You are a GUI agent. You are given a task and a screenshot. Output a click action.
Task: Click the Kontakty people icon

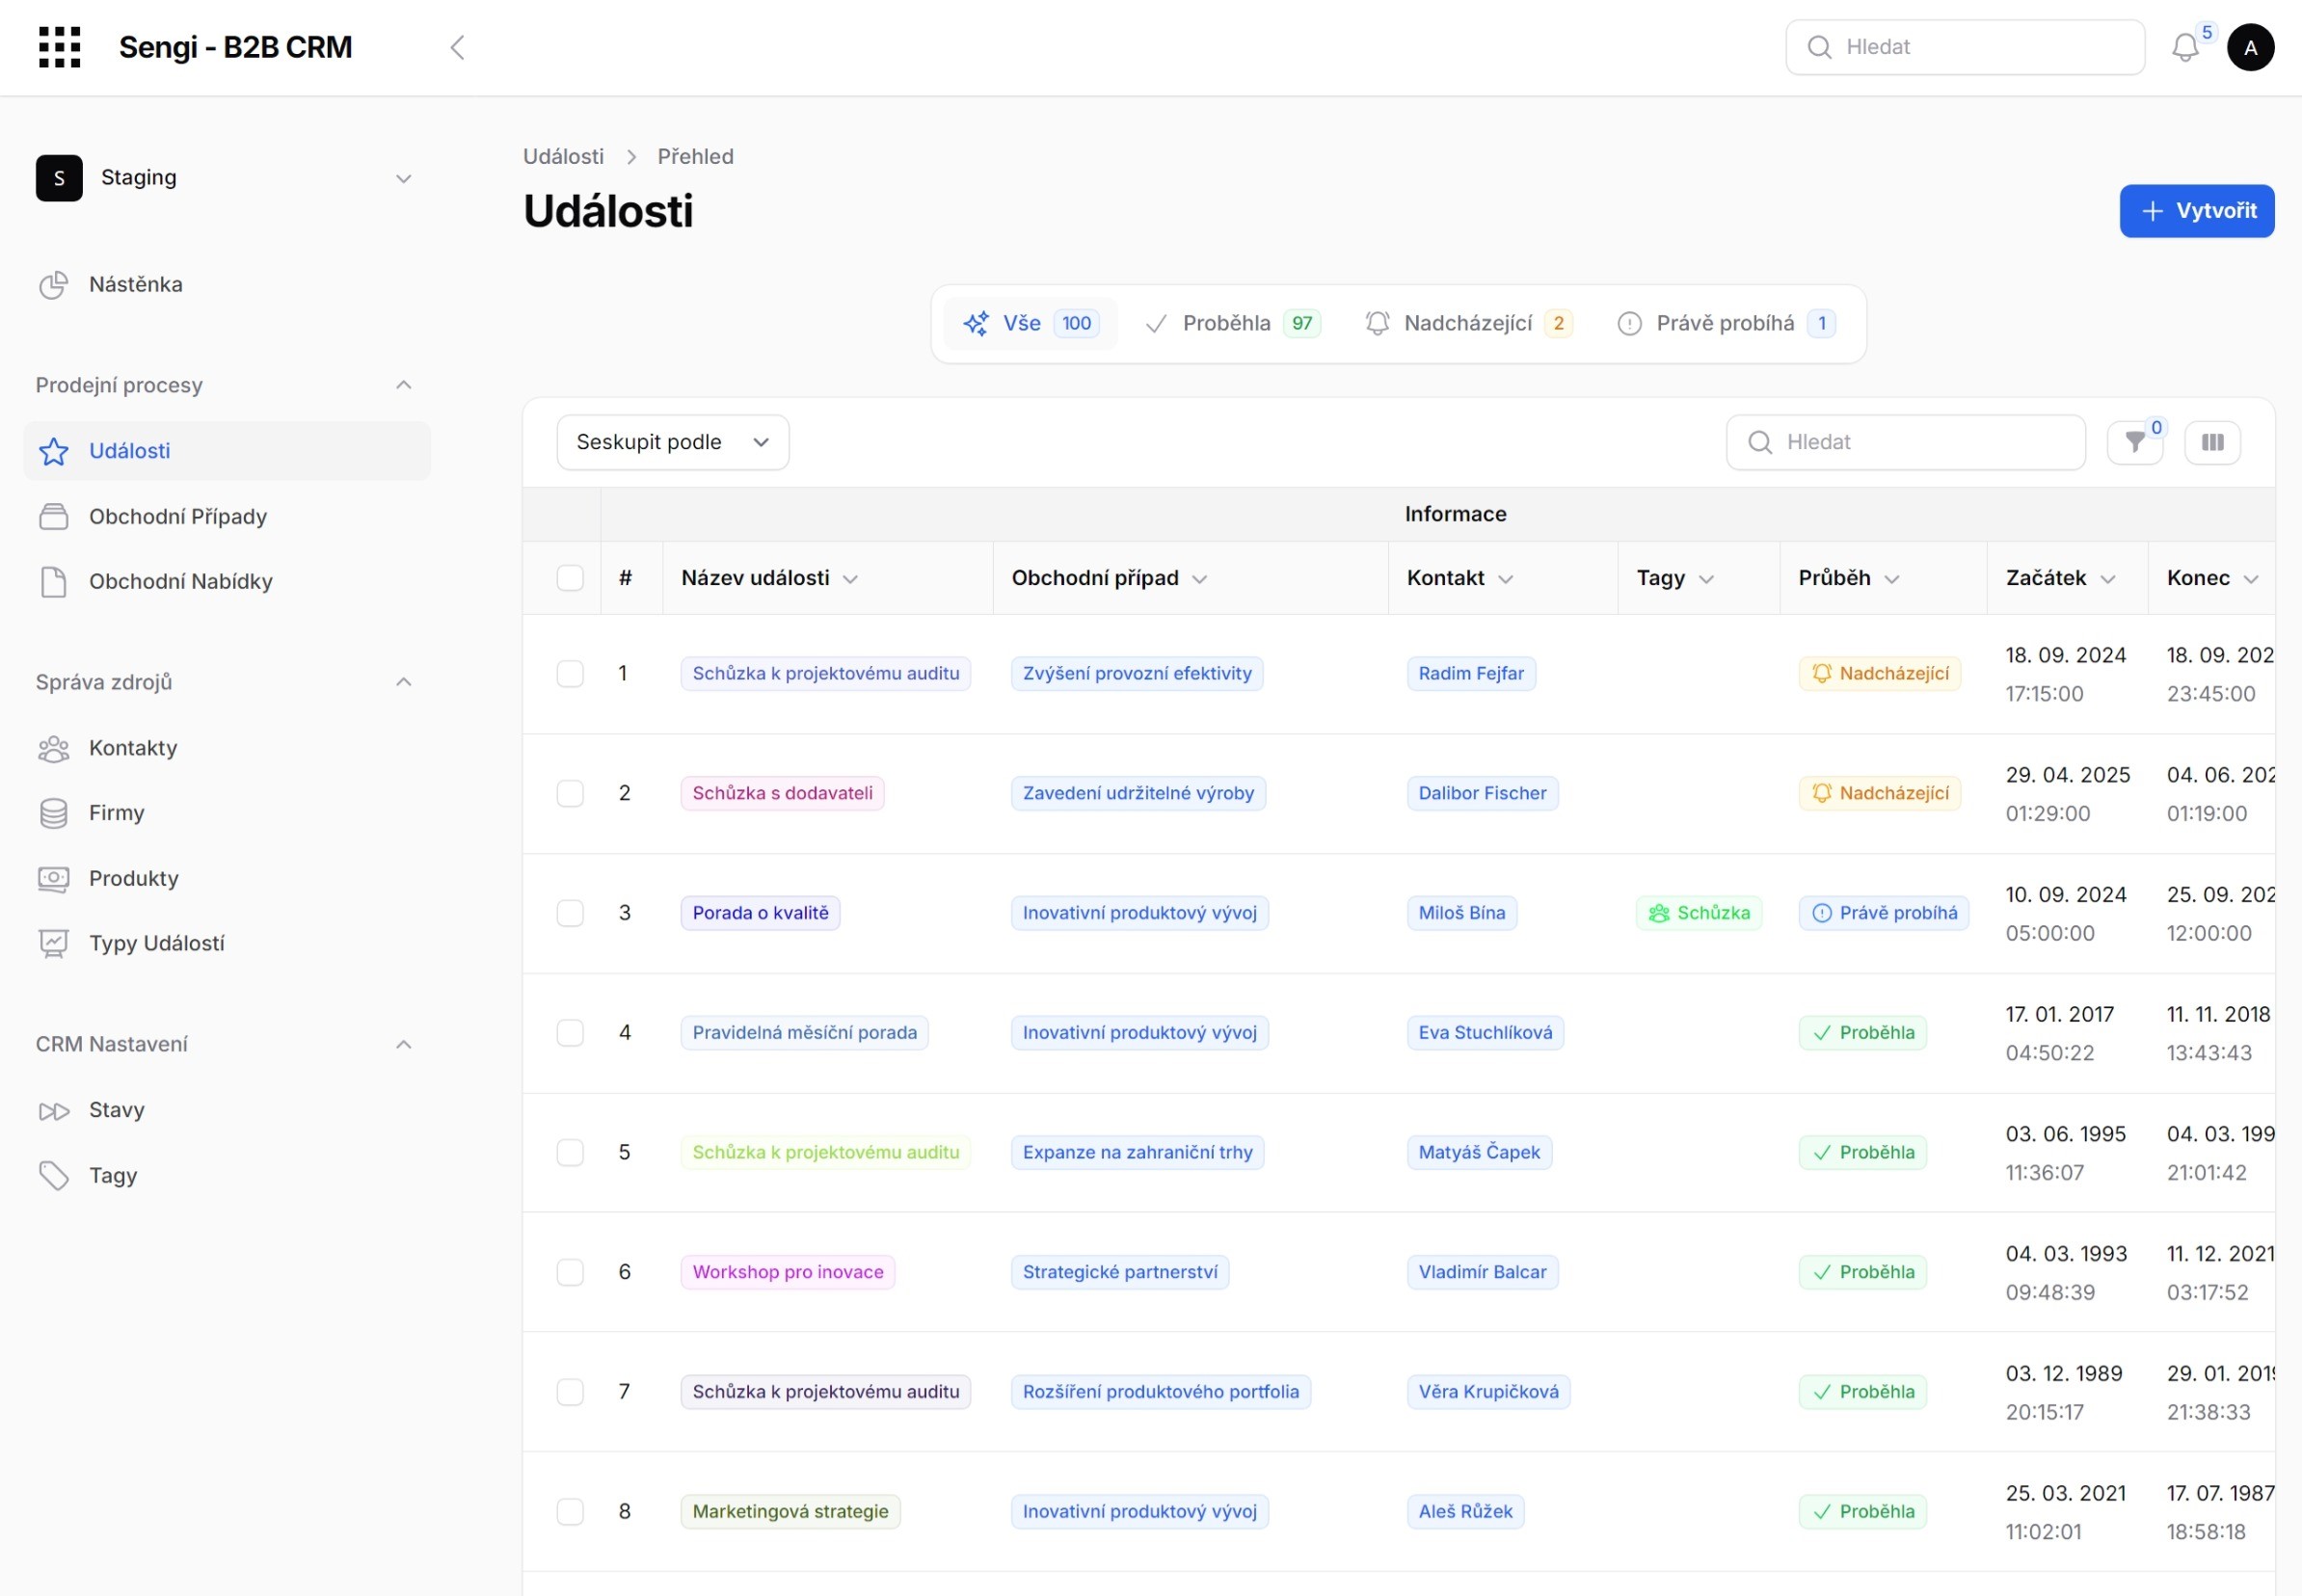53,748
